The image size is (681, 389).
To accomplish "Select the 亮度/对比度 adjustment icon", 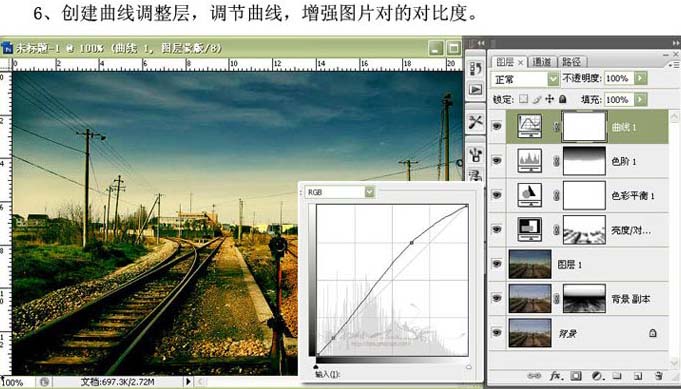I will tap(530, 230).
